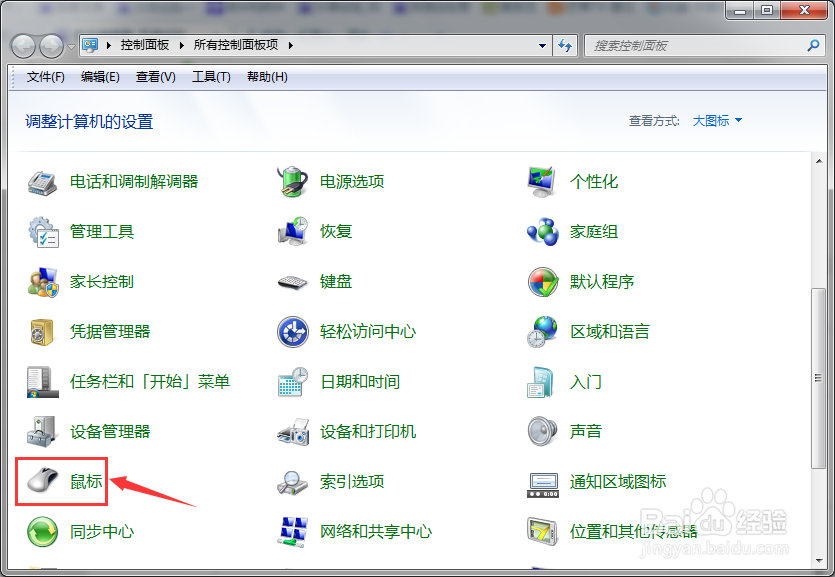Open the 编辑(E) menu

(100, 77)
